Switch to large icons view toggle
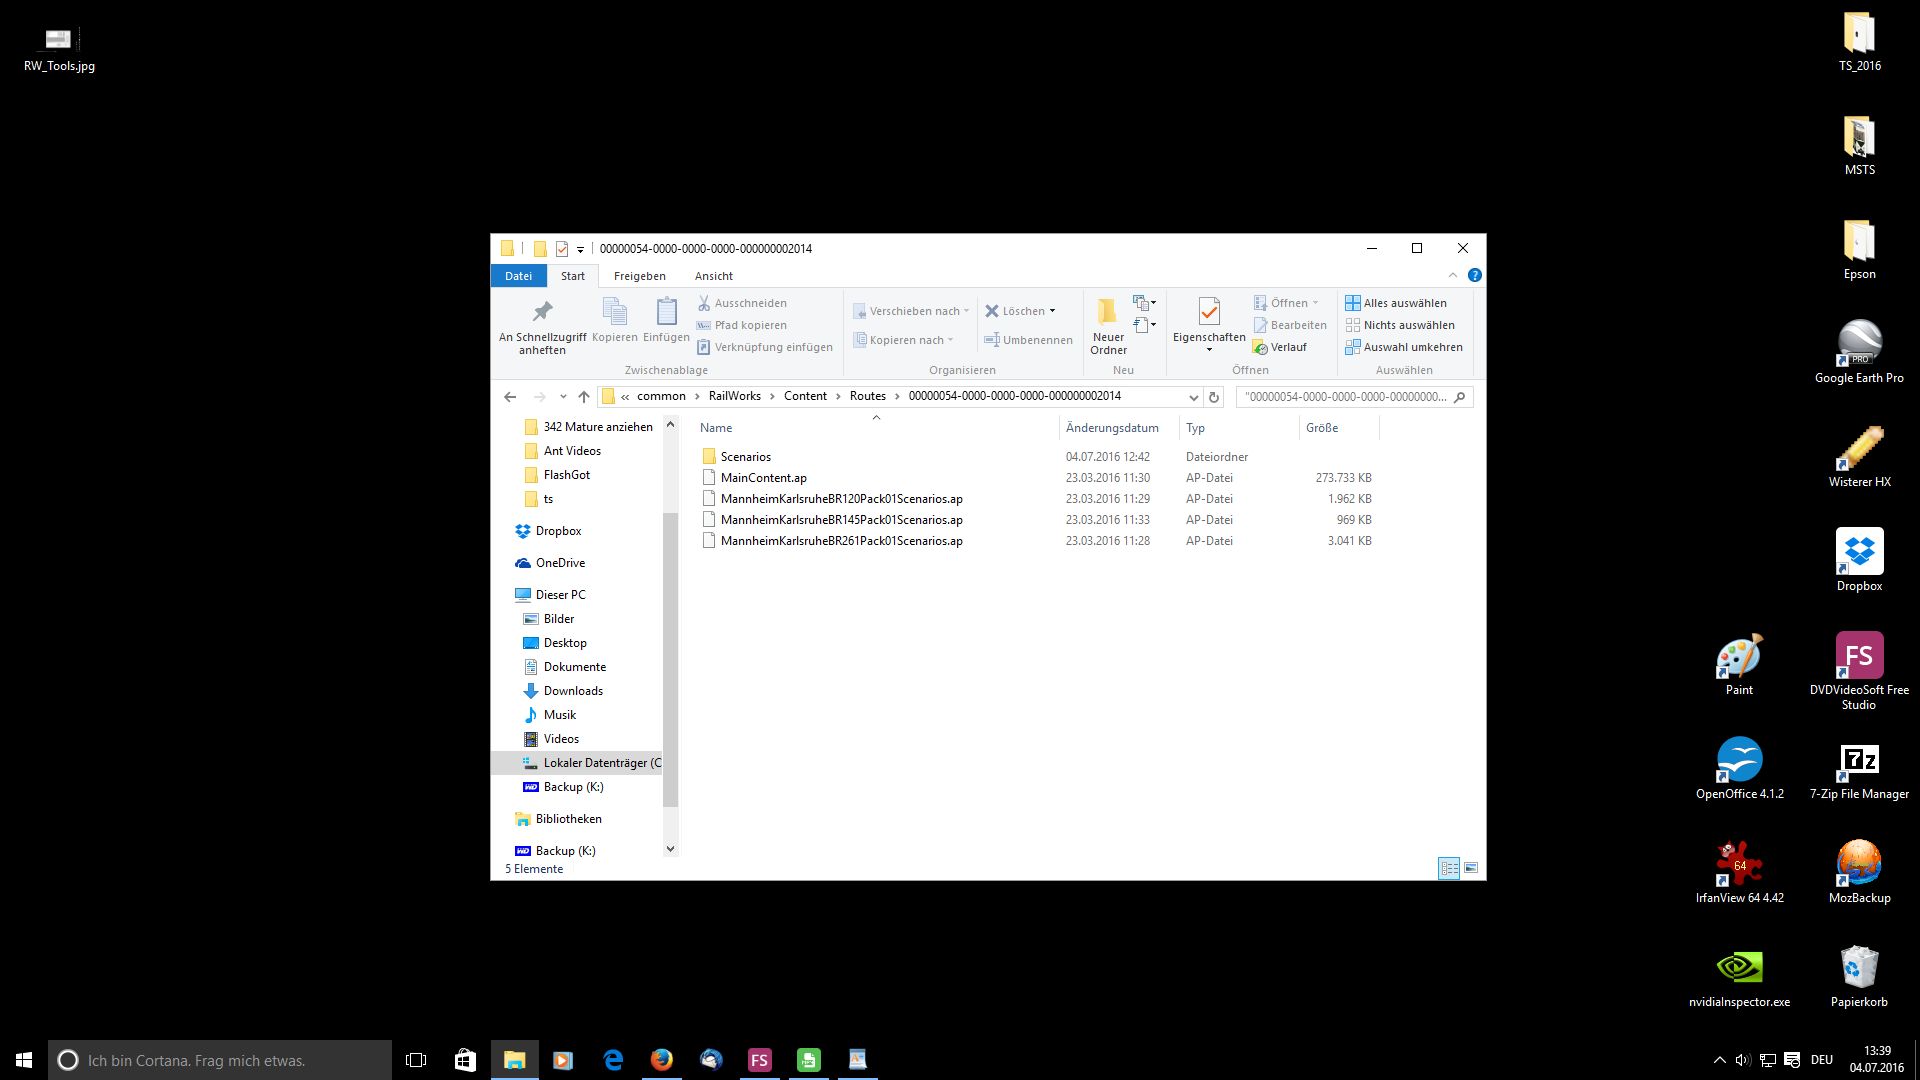This screenshot has height=1080, width=1920. coord(1470,868)
